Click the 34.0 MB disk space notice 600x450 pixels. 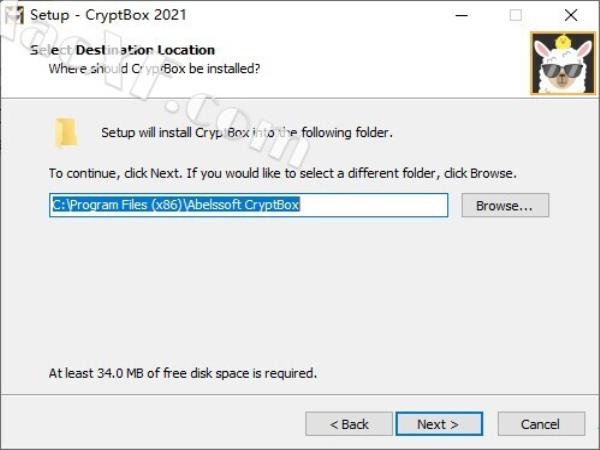tap(183, 373)
